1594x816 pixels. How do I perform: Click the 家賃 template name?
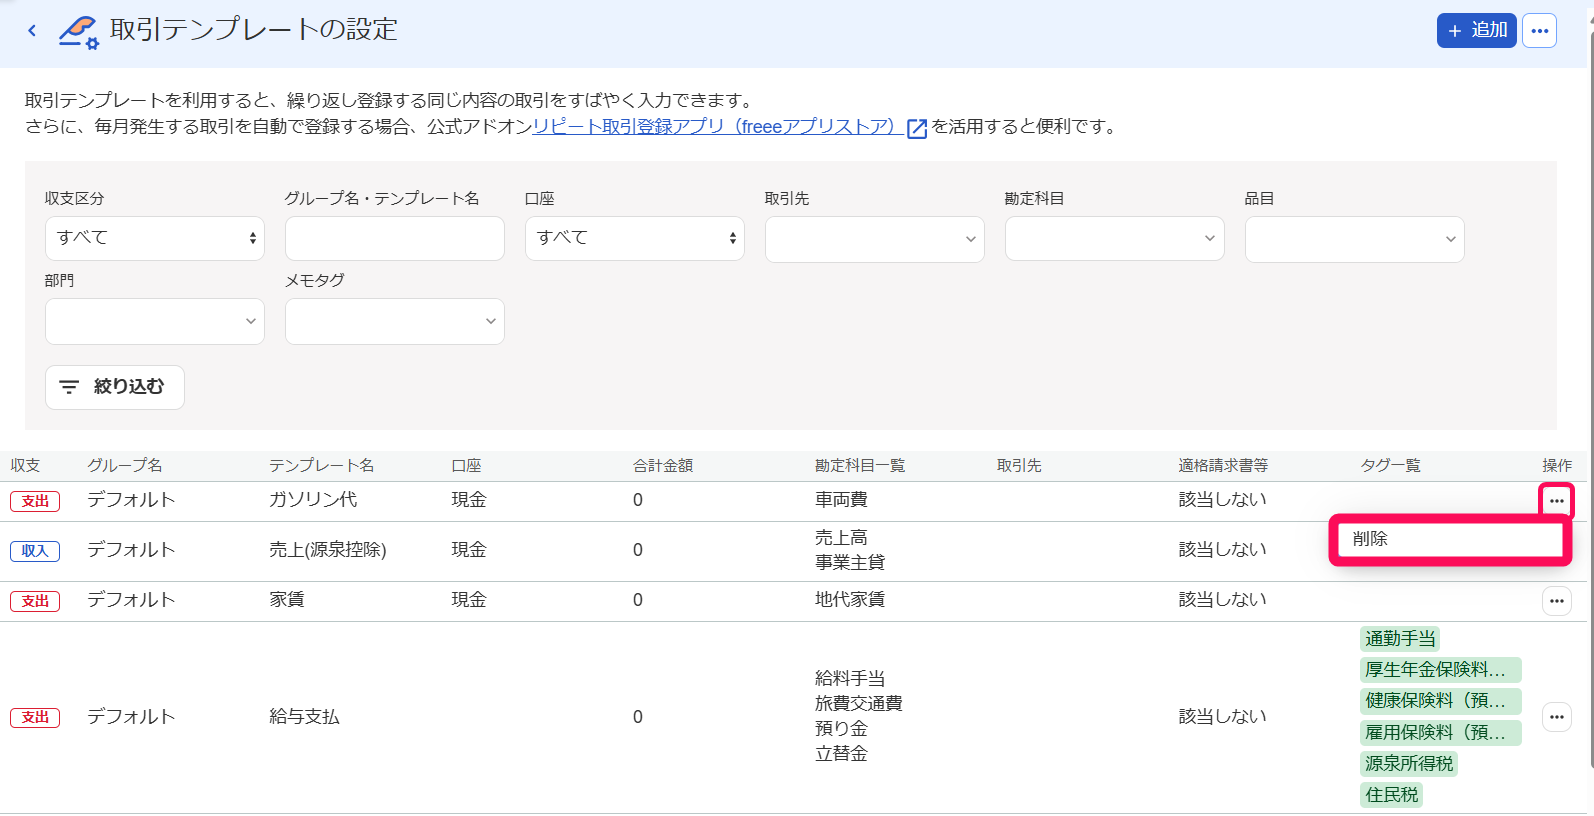287,600
